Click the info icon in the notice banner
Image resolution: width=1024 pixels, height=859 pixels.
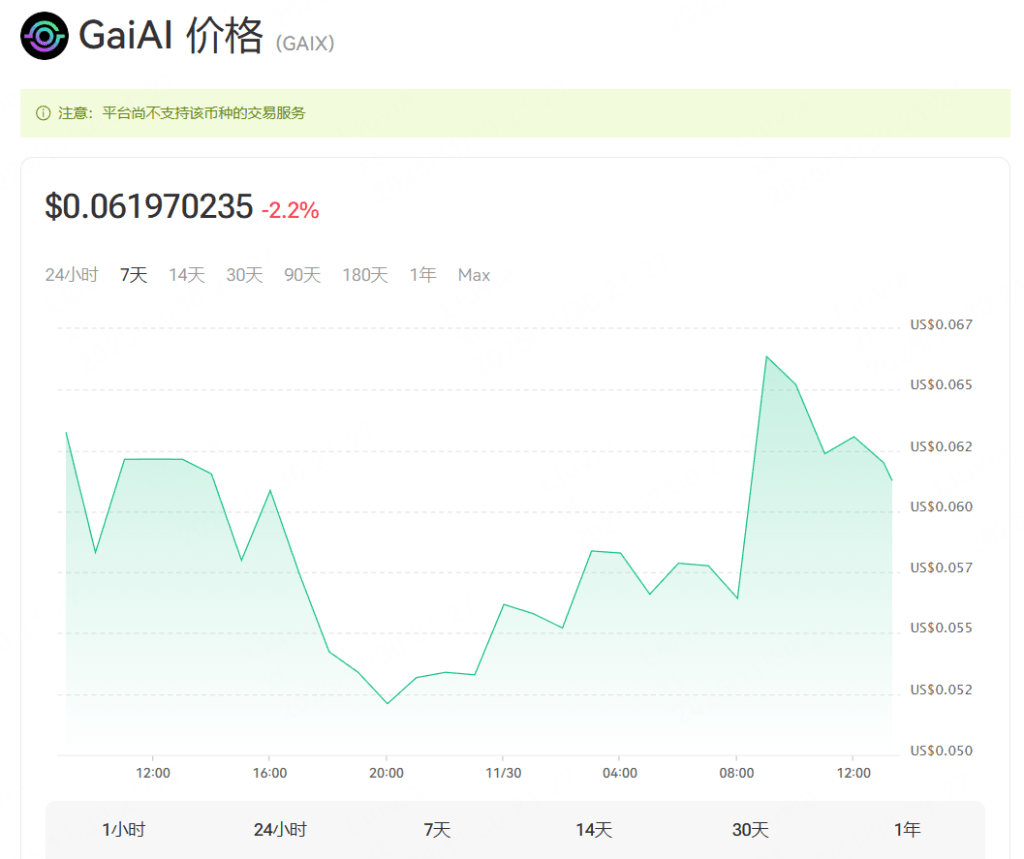tap(44, 113)
